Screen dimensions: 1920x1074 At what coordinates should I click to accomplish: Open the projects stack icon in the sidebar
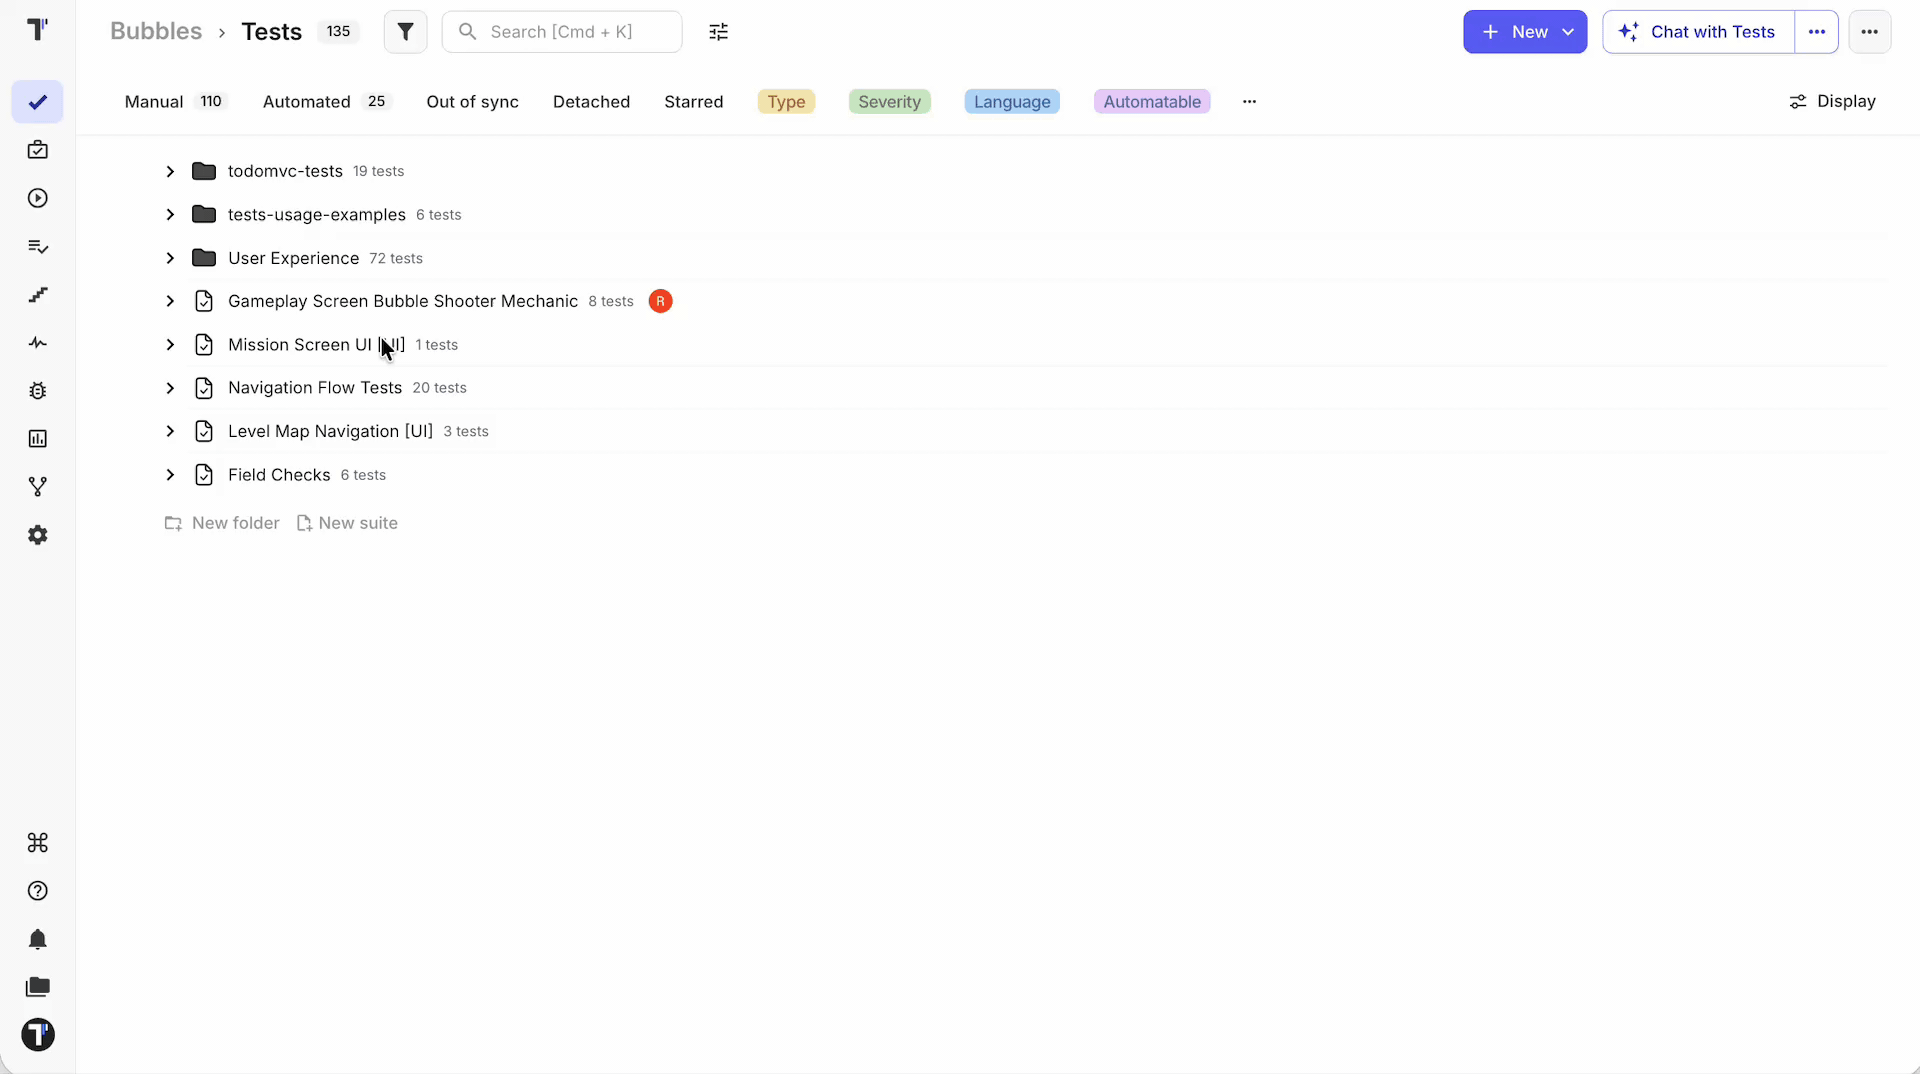37,987
